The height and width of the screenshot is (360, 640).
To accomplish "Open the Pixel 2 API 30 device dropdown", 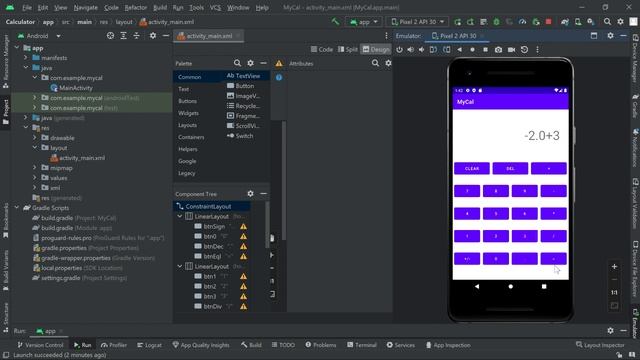I will pyautogui.click(x=417, y=22).
